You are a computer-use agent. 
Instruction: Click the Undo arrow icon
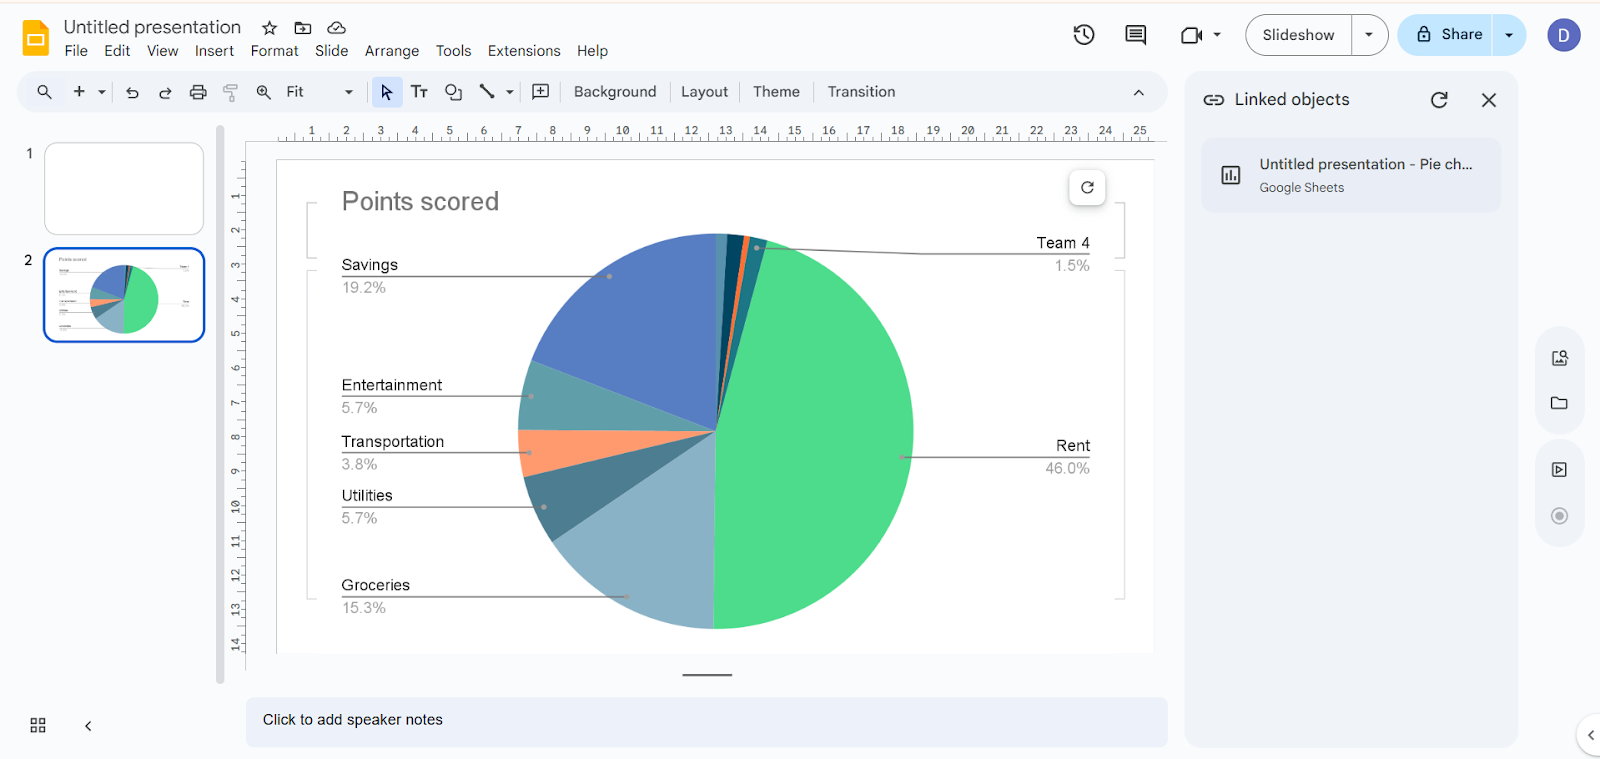[x=132, y=92]
